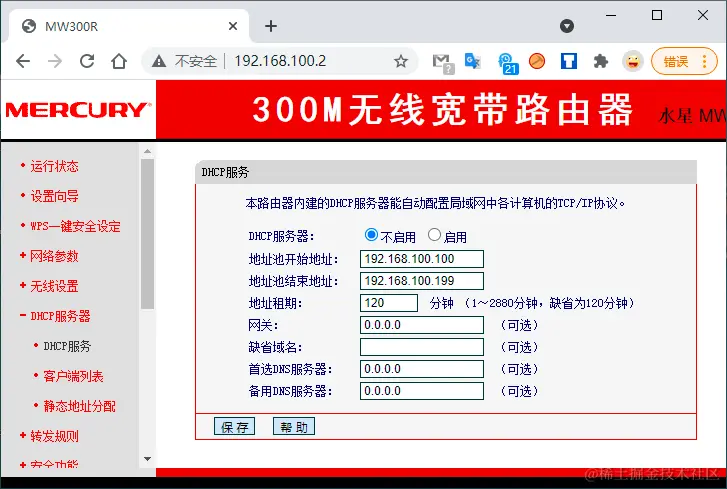The height and width of the screenshot is (489, 727).
Task: Click the DHCP服务 panel title
Action: tap(225, 172)
